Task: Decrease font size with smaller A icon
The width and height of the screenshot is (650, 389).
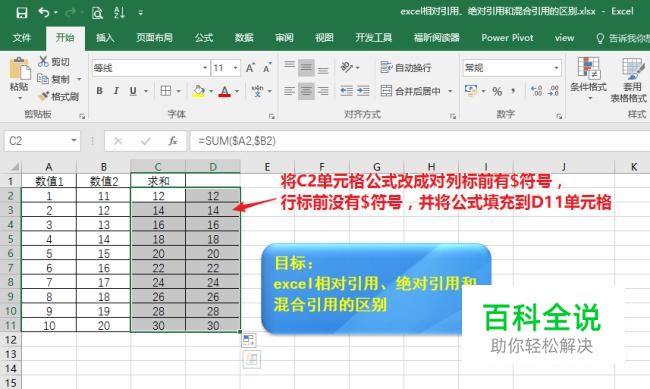Action: (x=267, y=68)
